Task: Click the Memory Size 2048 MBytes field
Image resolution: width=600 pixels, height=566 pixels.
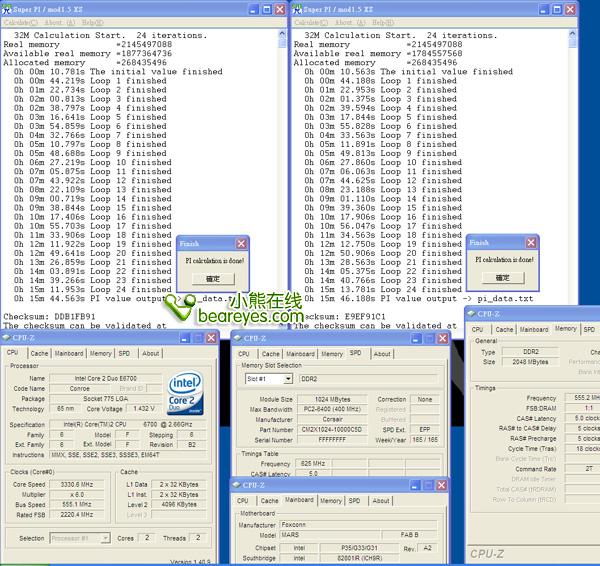Action: pyautogui.click(x=530, y=362)
